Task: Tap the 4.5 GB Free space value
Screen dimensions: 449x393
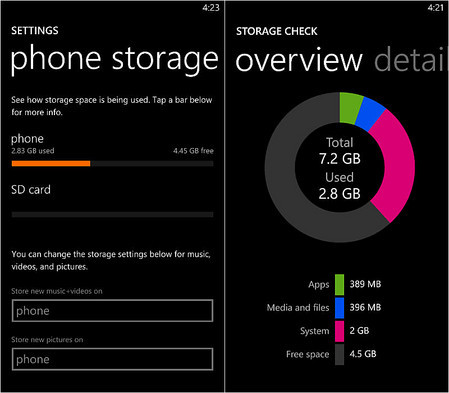Action: pos(363,354)
